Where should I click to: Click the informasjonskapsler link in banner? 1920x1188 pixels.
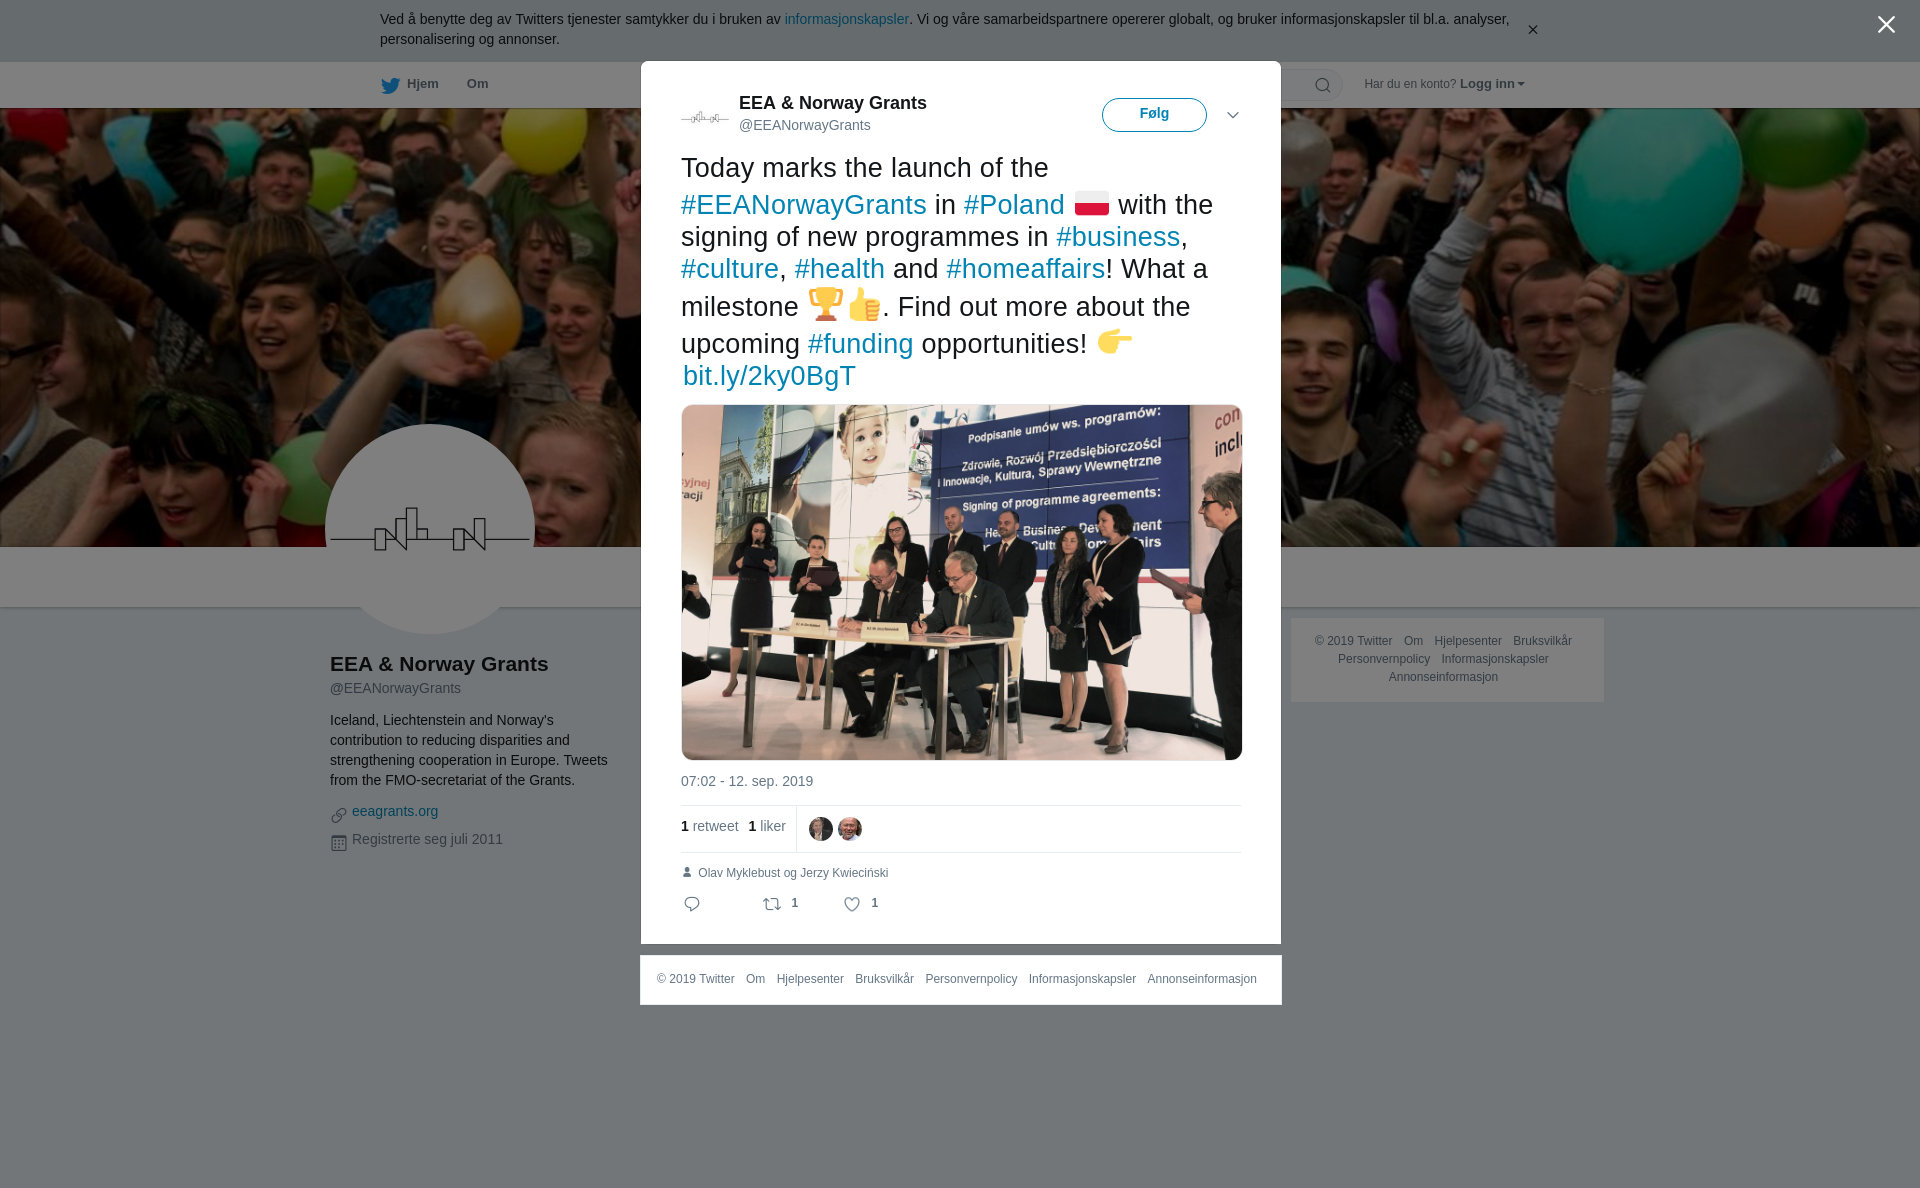click(x=846, y=19)
